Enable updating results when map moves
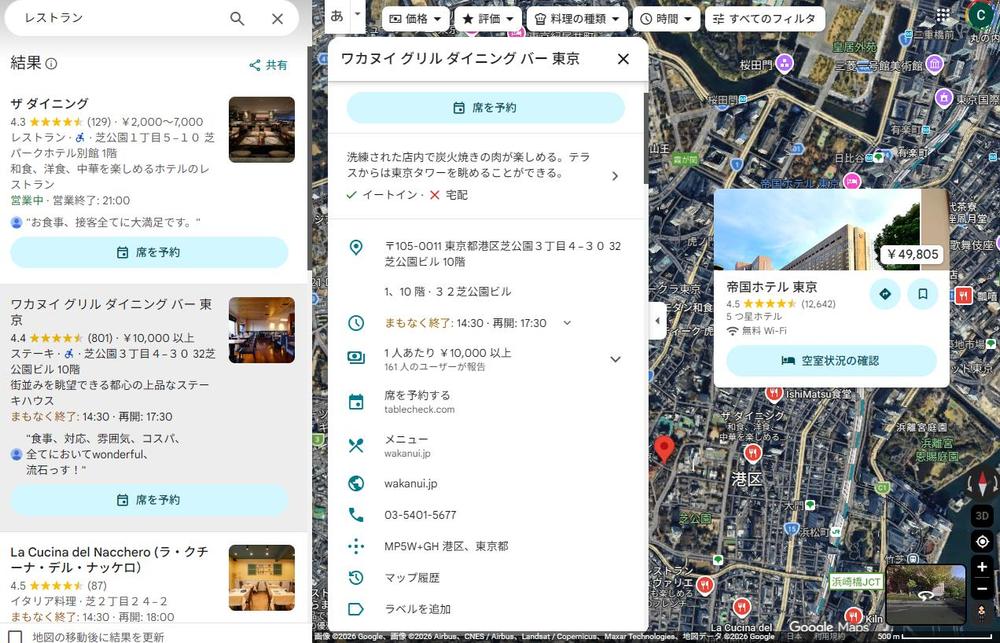The width and height of the screenshot is (1000, 643). [15, 637]
